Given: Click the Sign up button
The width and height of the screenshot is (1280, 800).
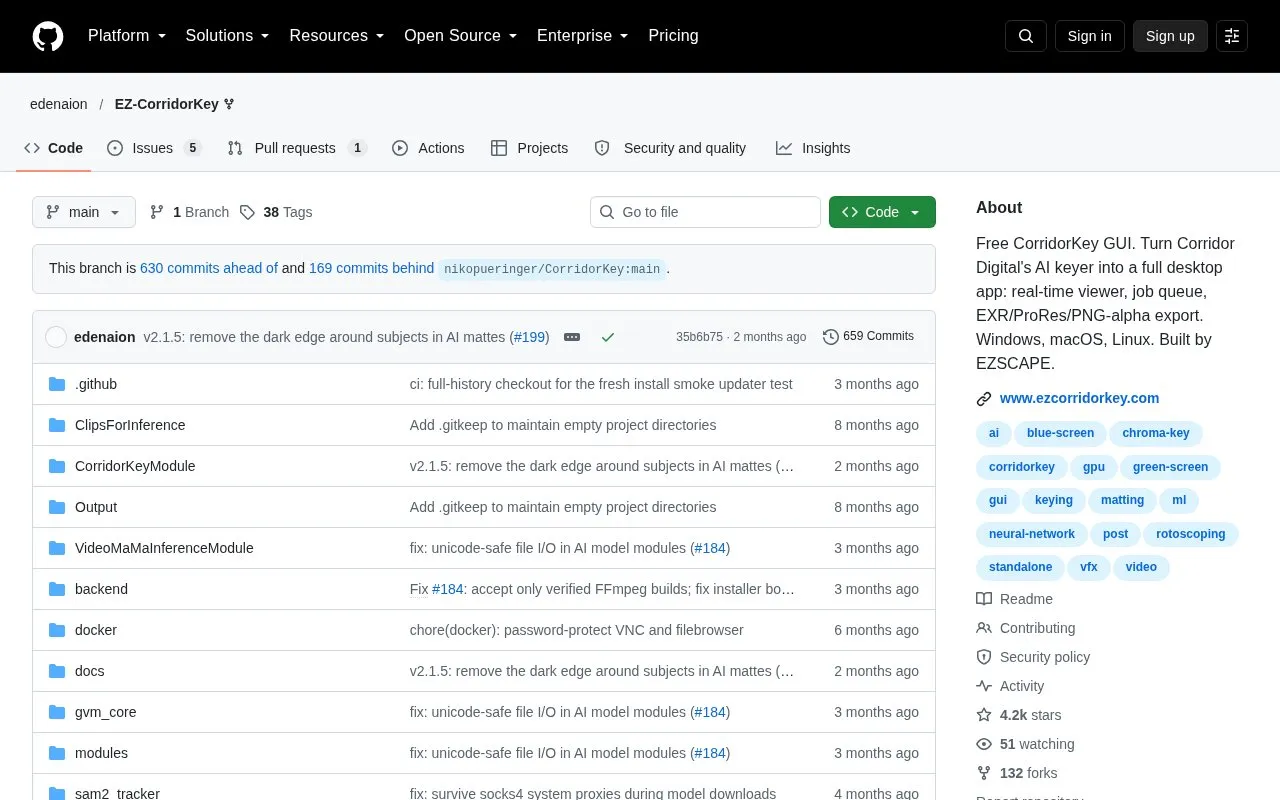Looking at the screenshot, I should point(1170,36).
